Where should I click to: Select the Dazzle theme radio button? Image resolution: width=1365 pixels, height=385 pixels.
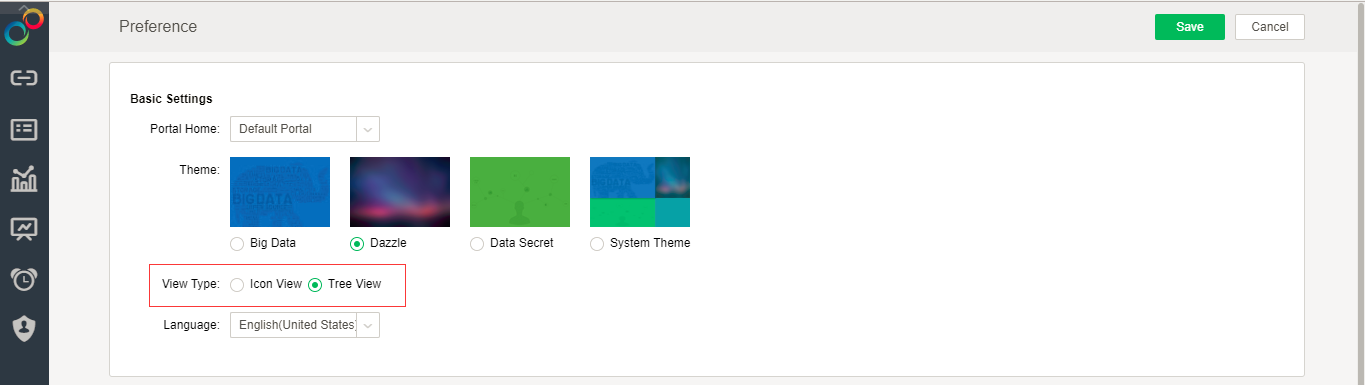pos(357,243)
